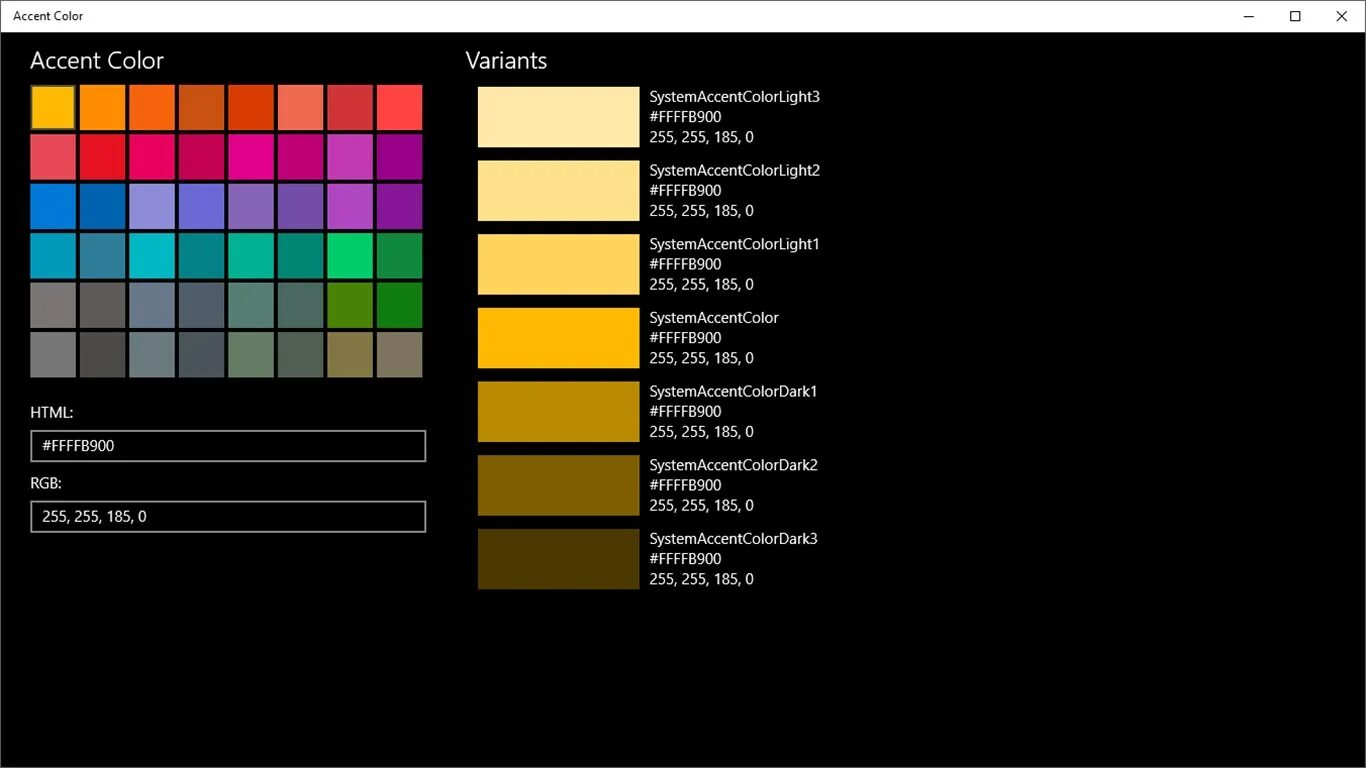Click the RGB value input field
Screen dimensions: 1366x768
coord(228,517)
